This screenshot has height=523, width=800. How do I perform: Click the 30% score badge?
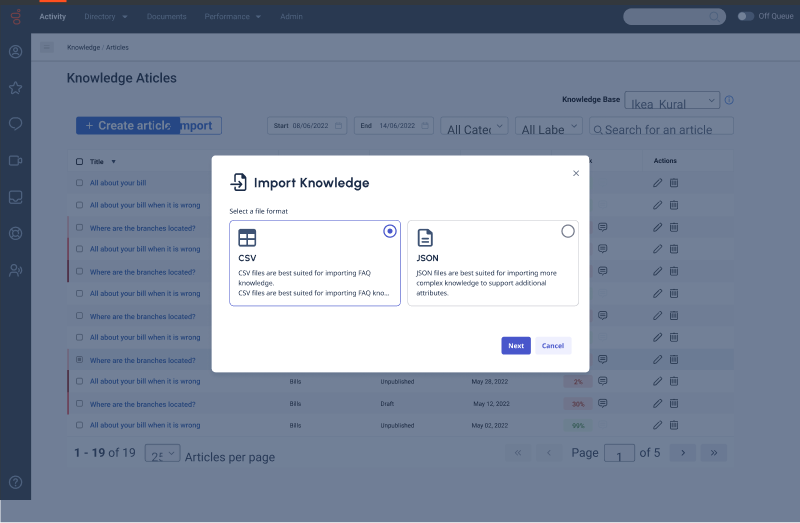point(578,404)
